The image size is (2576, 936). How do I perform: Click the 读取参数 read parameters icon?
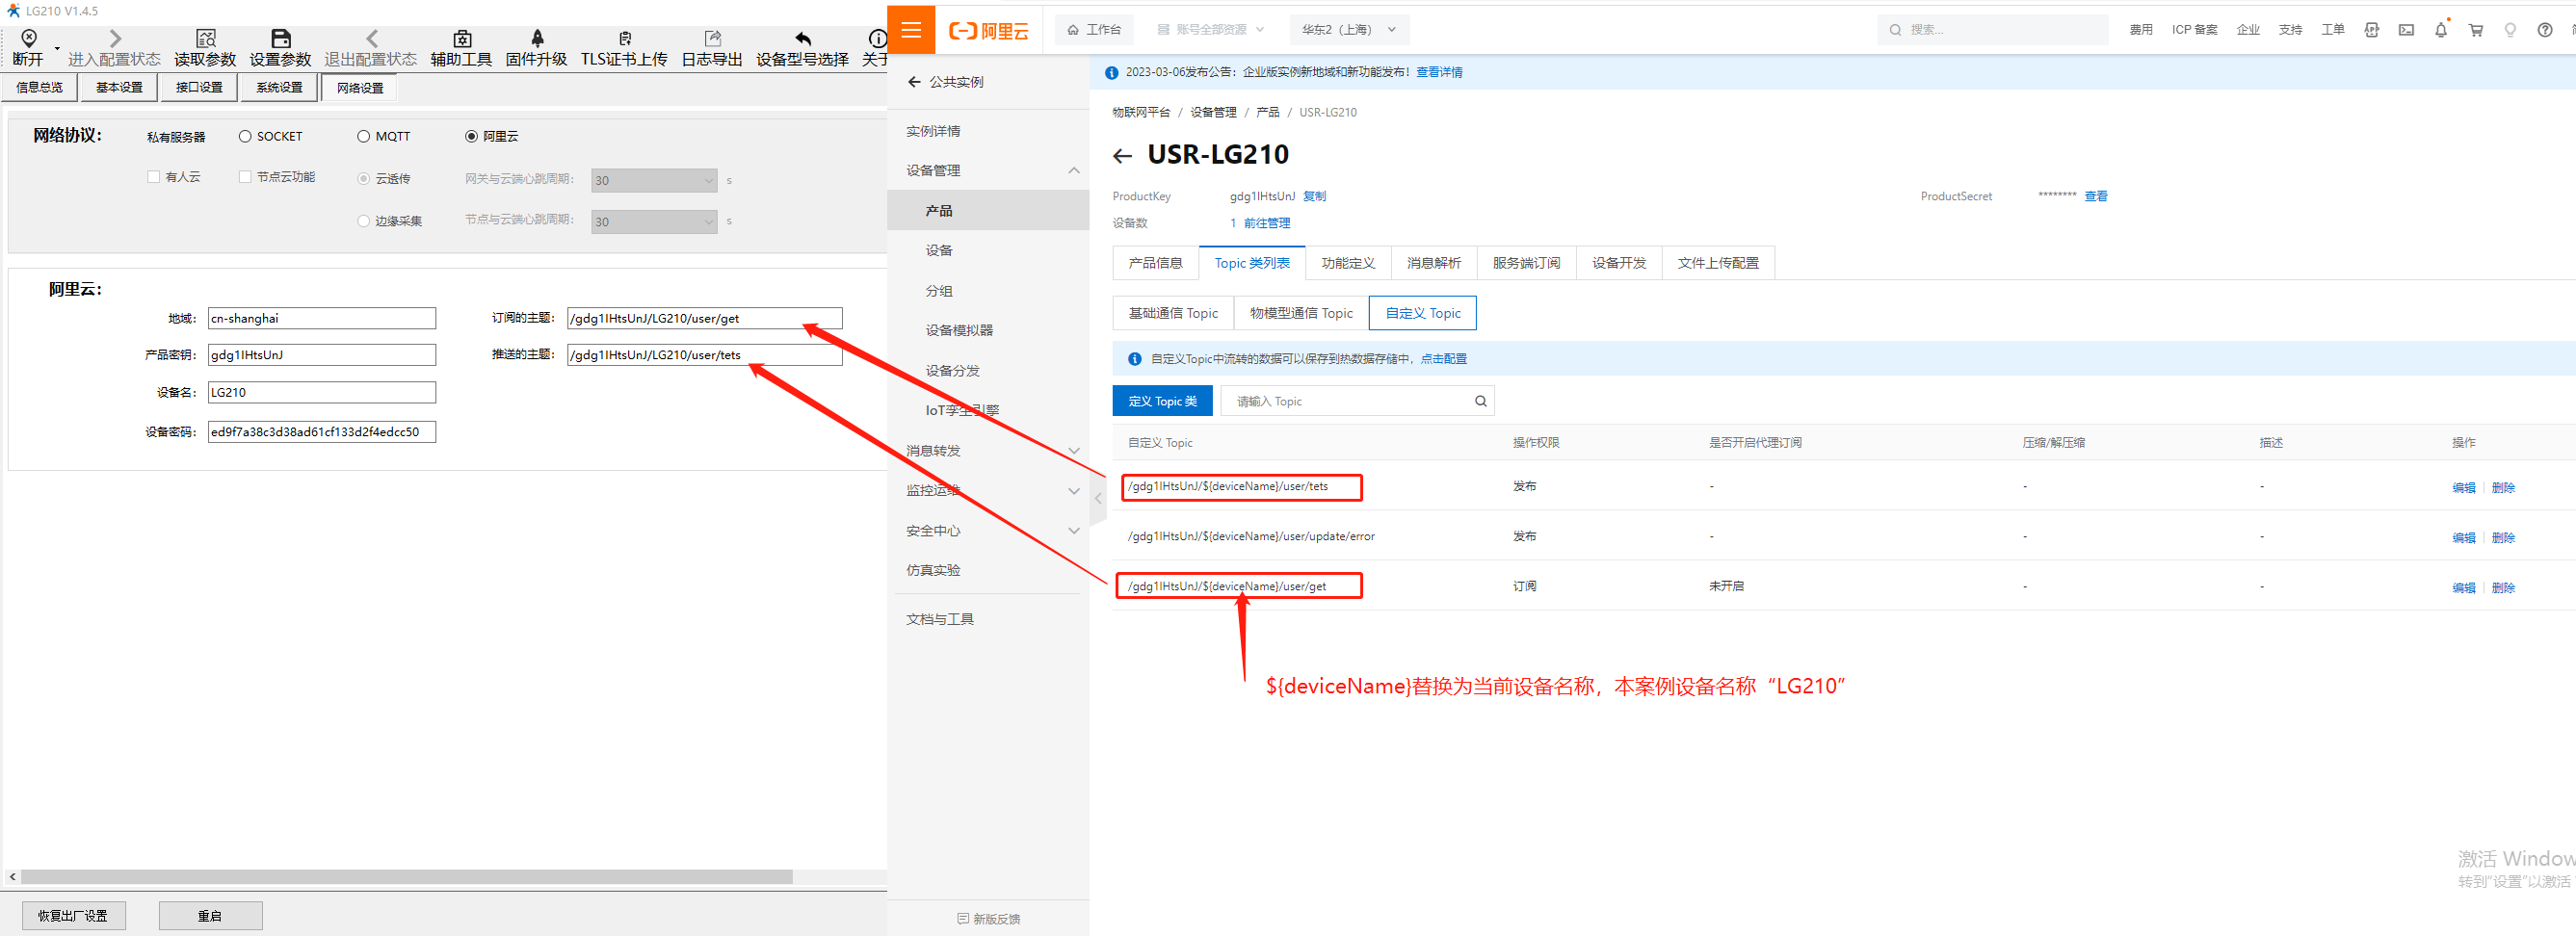[x=206, y=38]
